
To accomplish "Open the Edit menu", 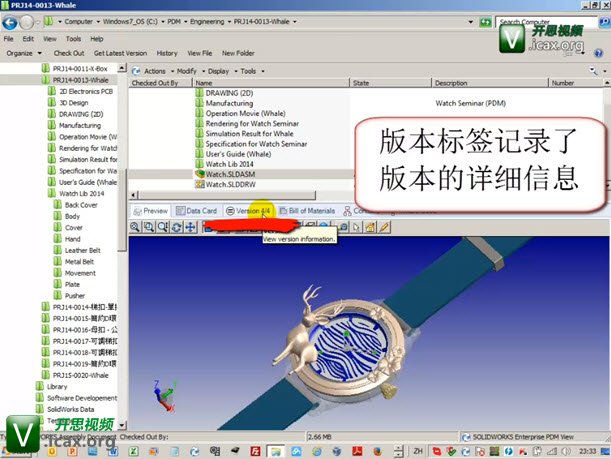I will [28, 39].
